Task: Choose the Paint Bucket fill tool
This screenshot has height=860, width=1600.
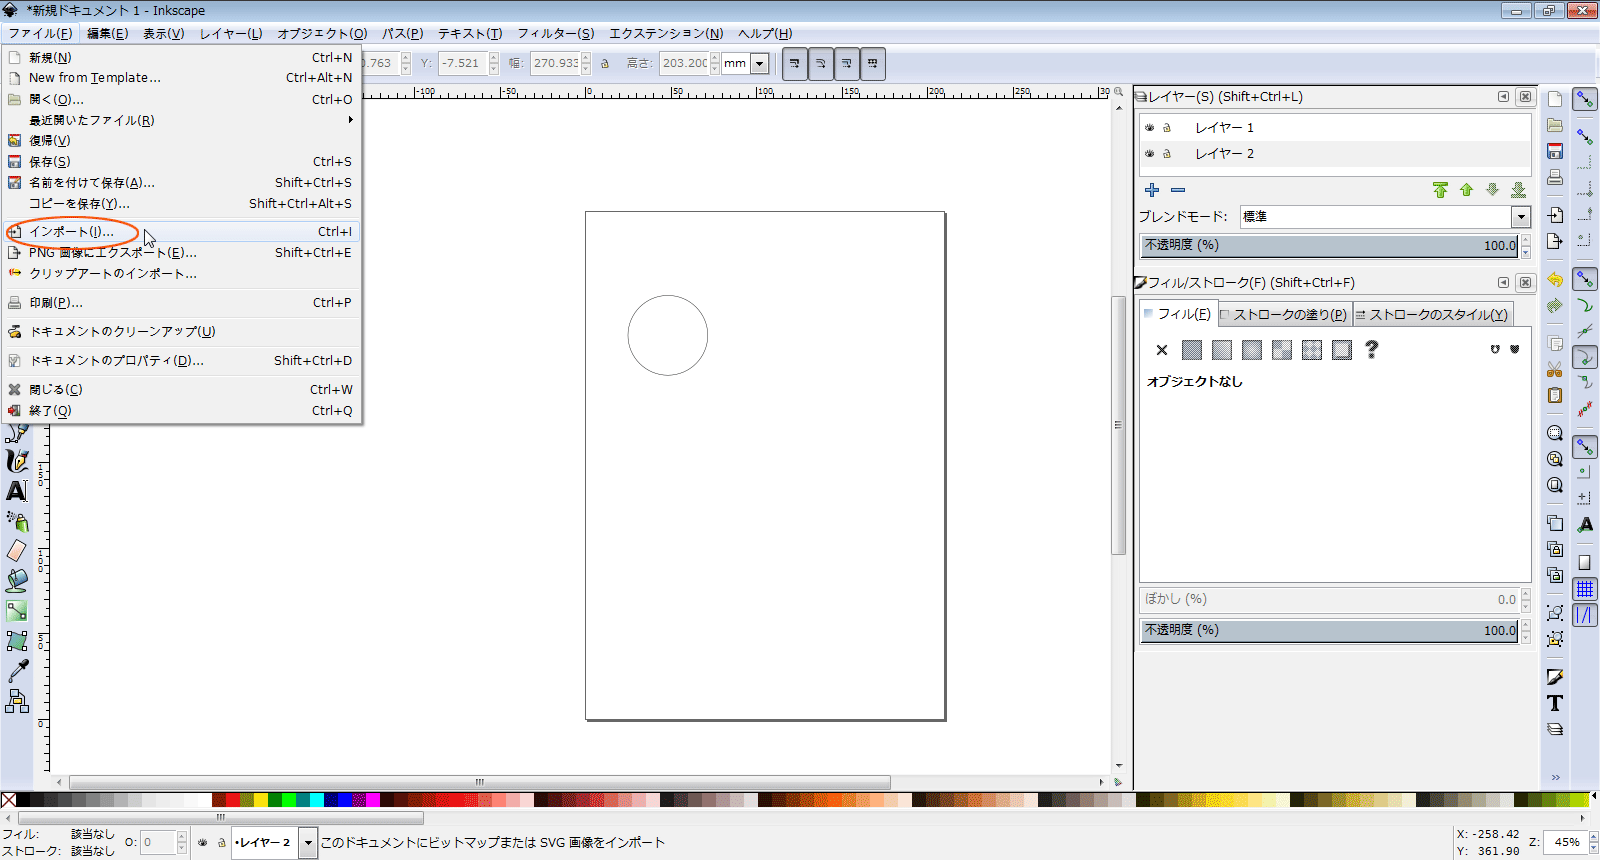Action: point(17,581)
